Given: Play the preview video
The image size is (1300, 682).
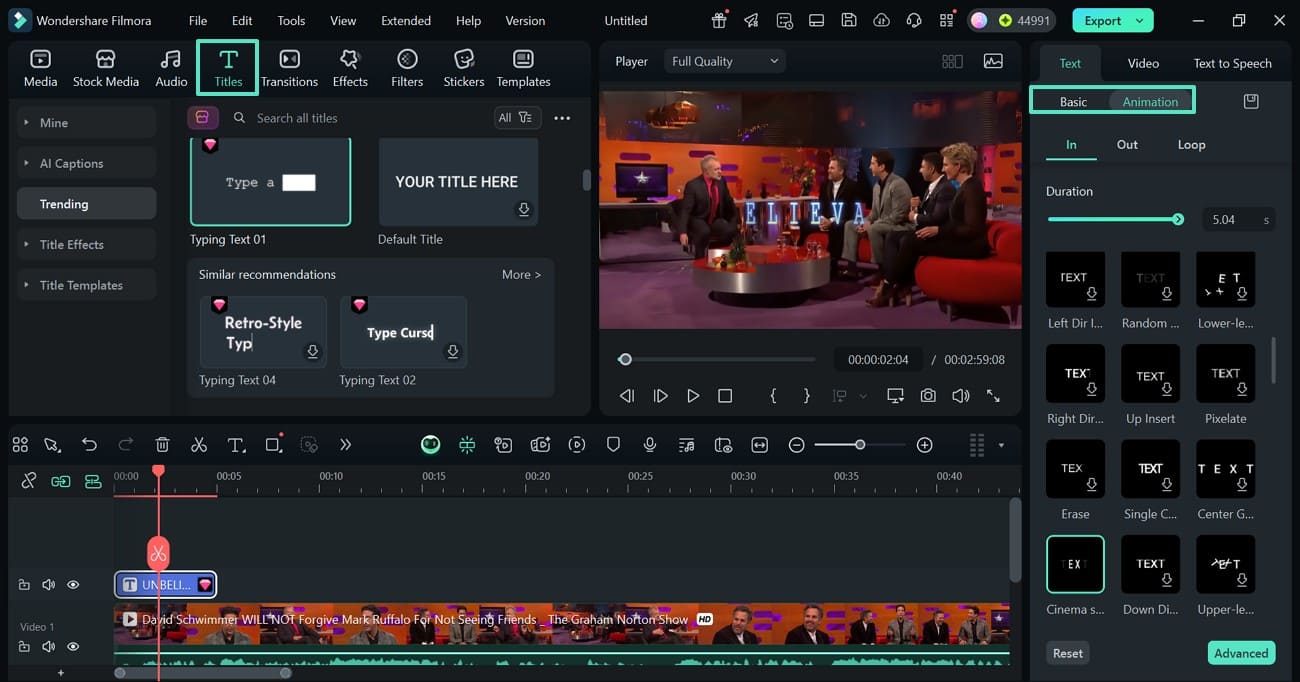Looking at the screenshot, I should 693,396.
